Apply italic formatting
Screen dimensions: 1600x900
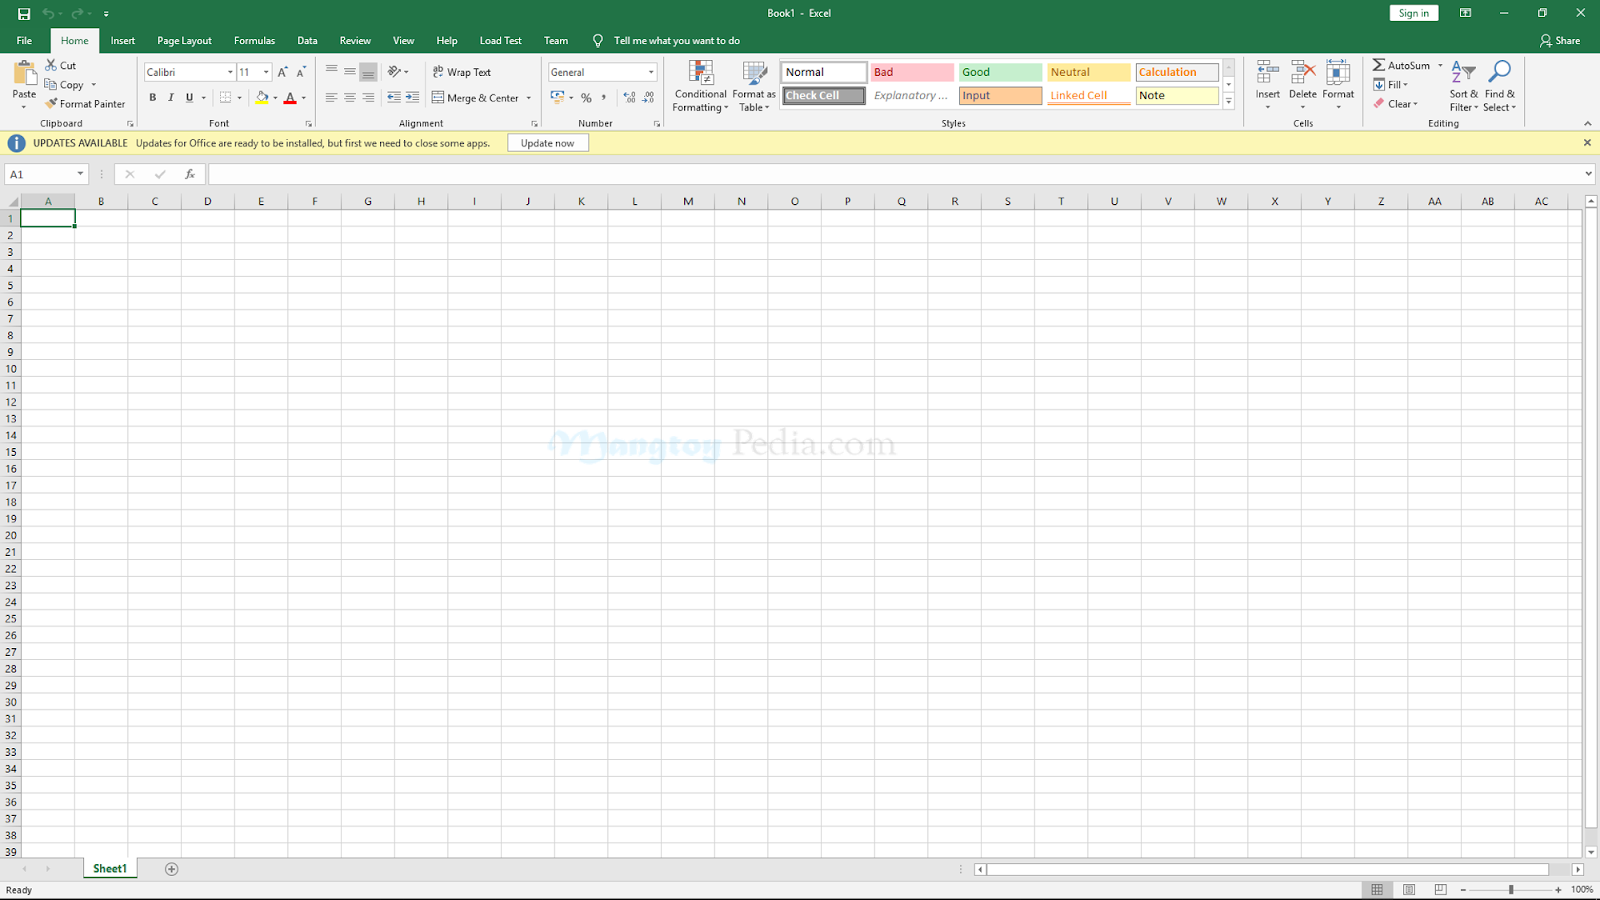pos(170,97)
